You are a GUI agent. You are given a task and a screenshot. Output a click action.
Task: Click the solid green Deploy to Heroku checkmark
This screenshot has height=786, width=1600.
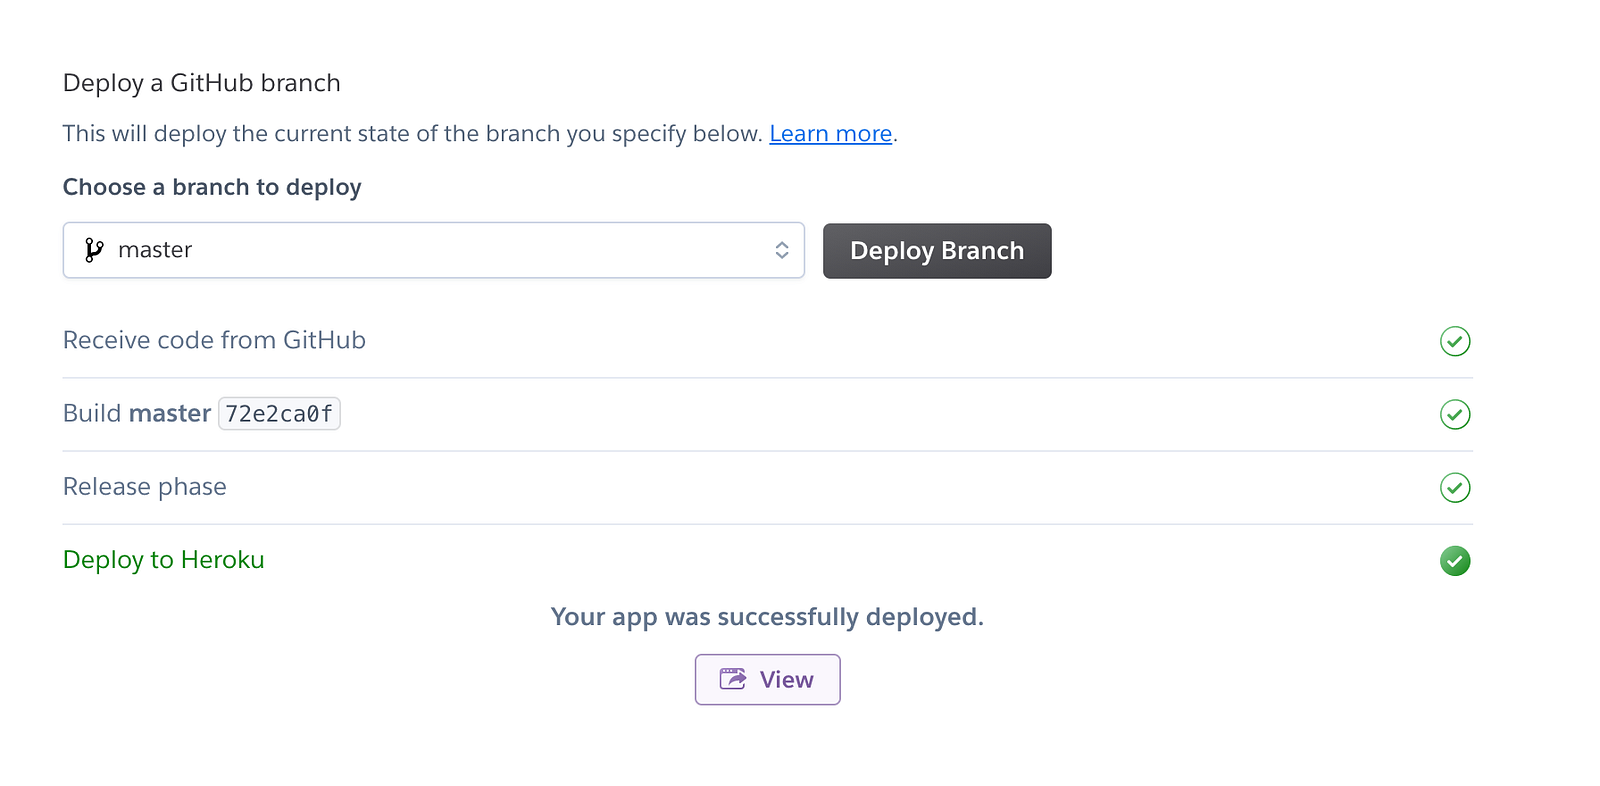1454,561
